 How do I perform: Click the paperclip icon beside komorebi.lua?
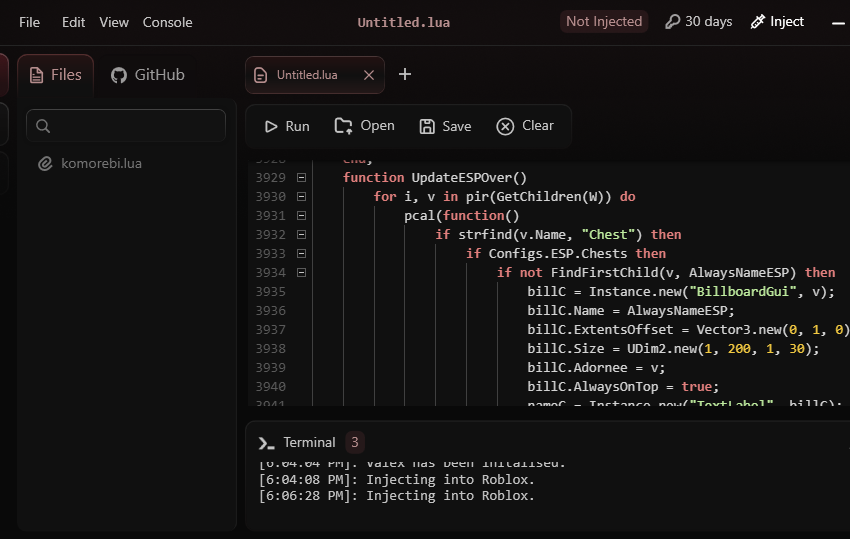[x=45, y=163]
